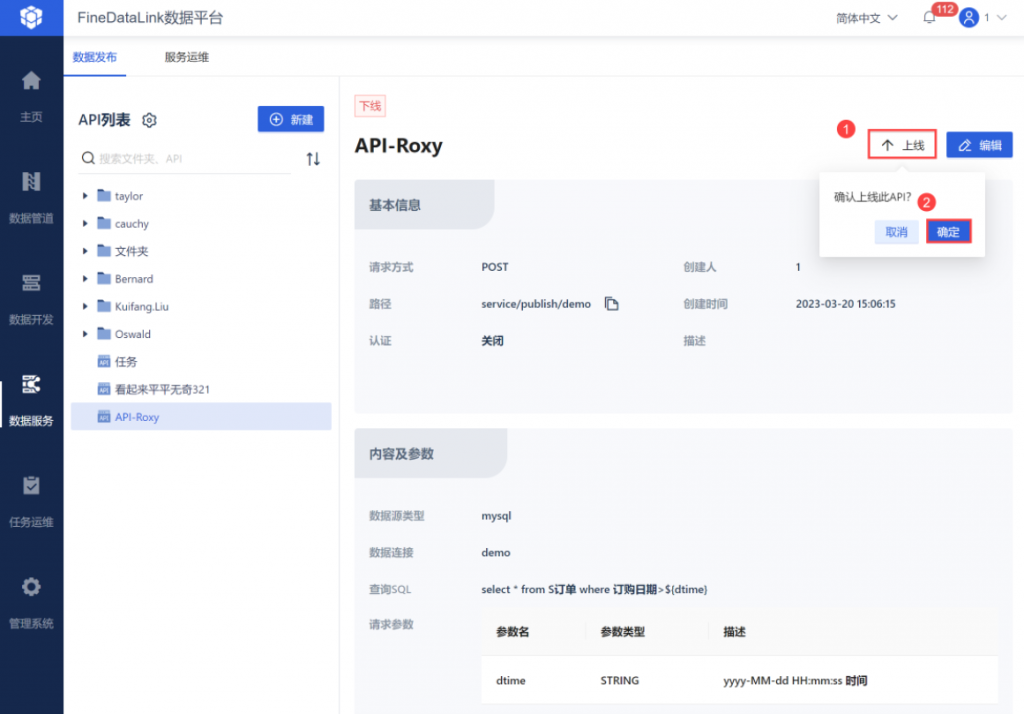Screen dimensions: 1024x714
Task: Copy the service/publish/demo path with copy icon
Action: [611, 304]
